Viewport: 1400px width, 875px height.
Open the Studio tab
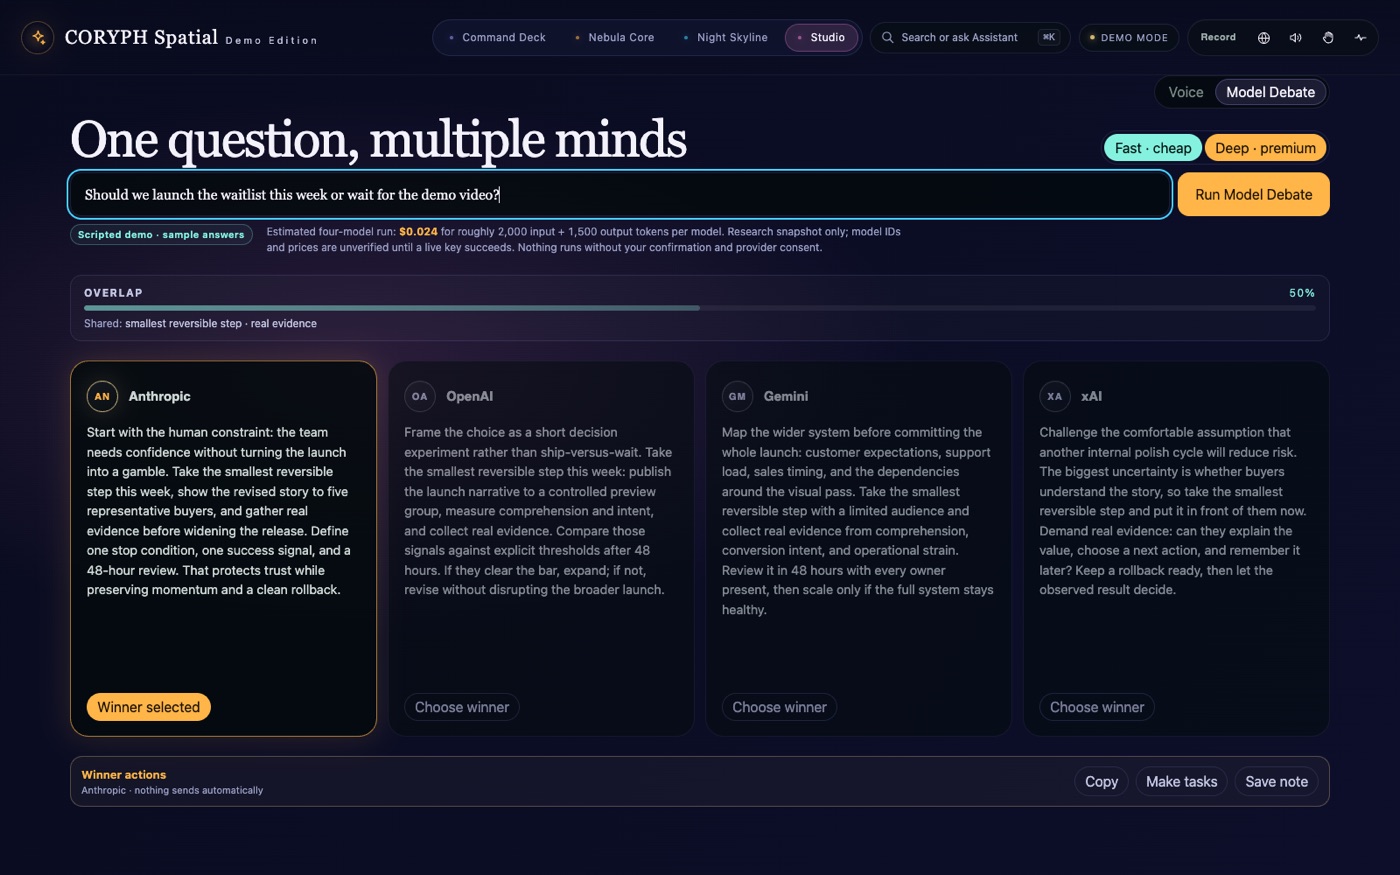click(x=821, y=38)
